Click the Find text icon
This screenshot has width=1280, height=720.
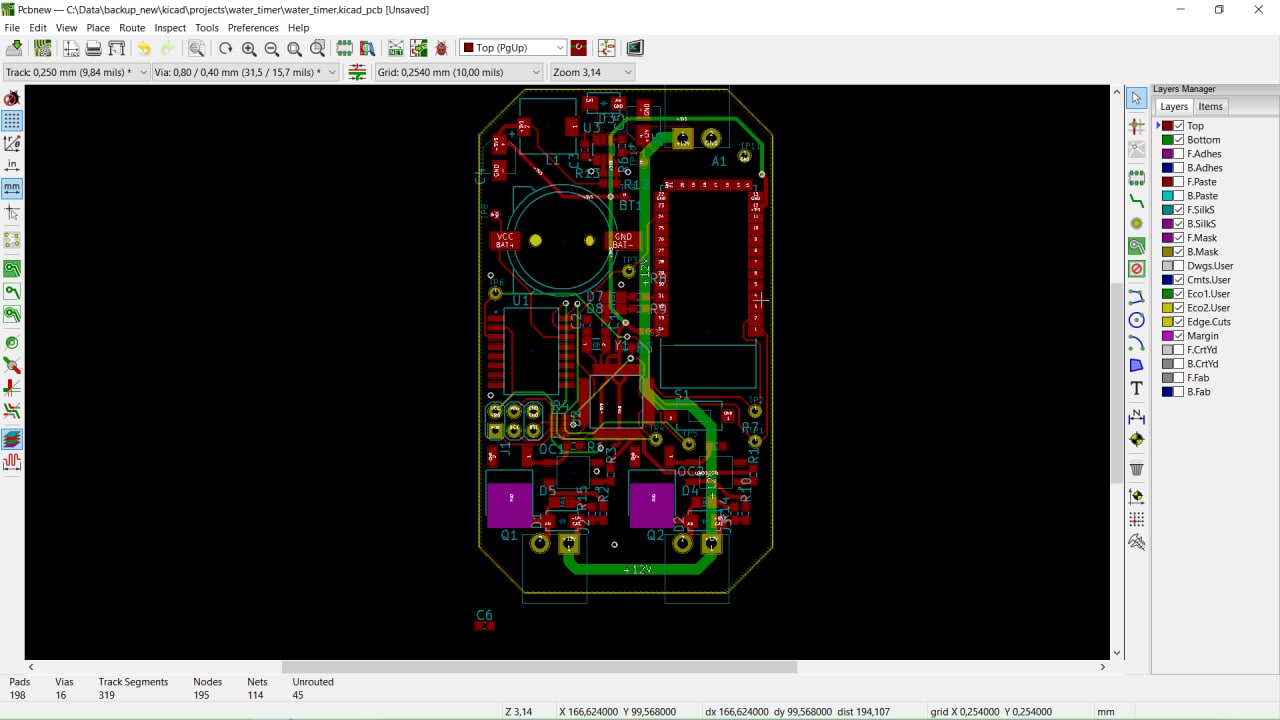click(x=197, y=48)
